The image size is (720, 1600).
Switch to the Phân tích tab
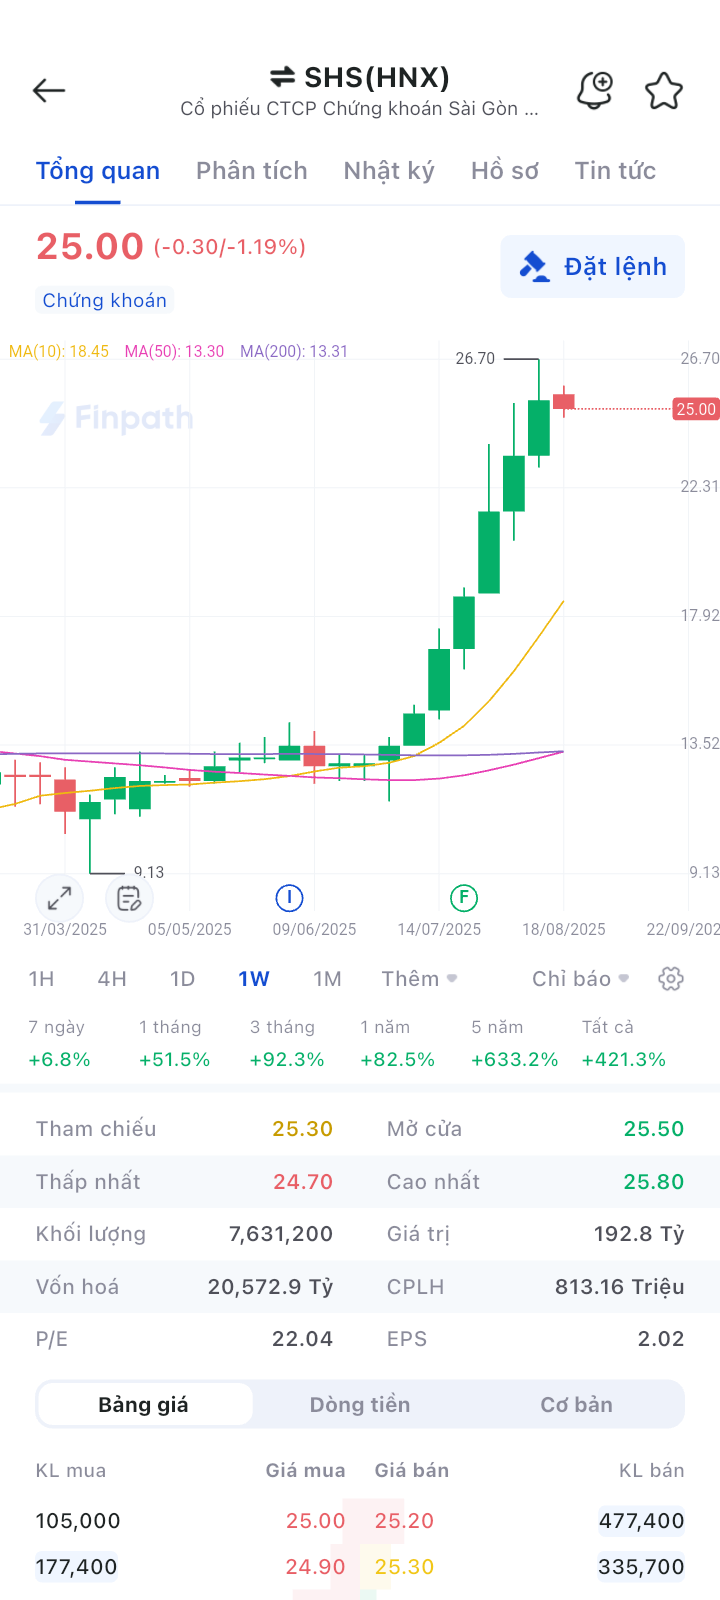(x=252, y=171)
